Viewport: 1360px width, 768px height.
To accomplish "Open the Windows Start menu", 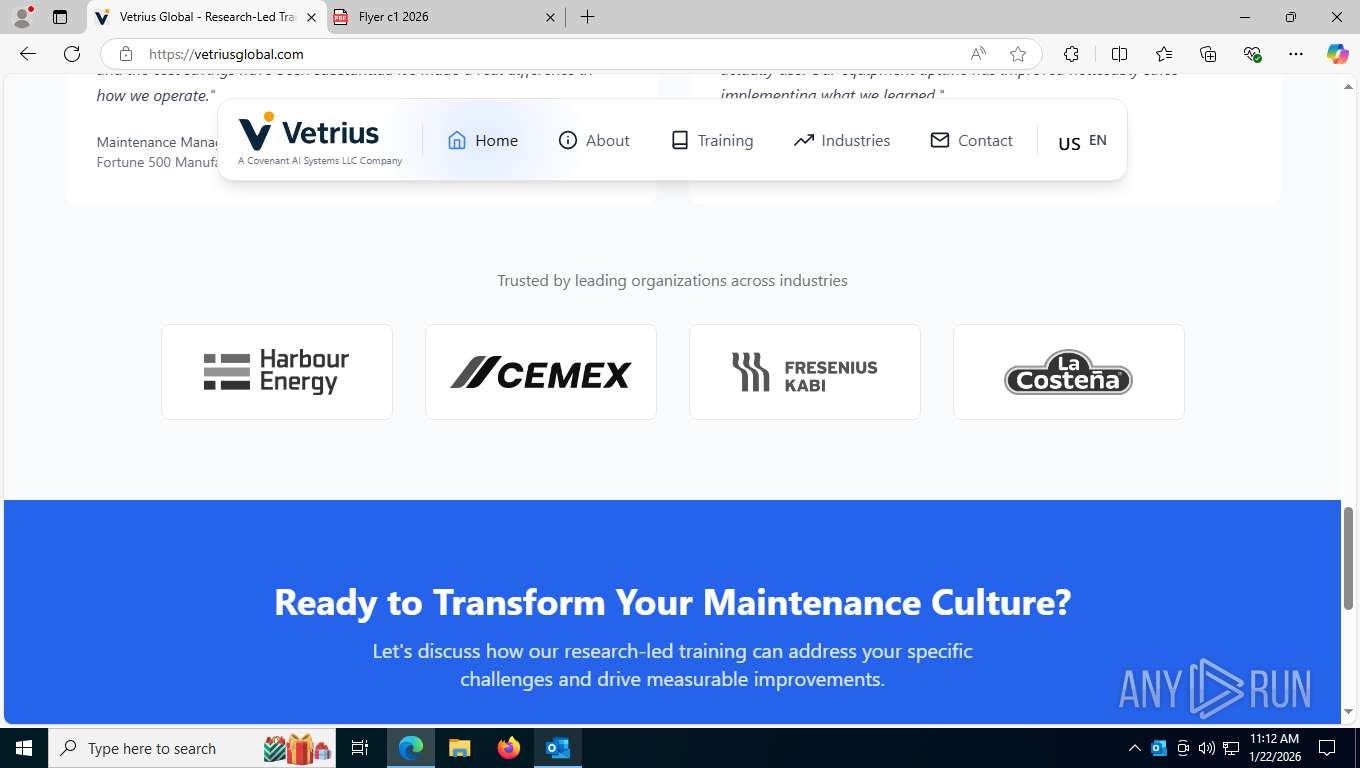I will pos(24,748).
